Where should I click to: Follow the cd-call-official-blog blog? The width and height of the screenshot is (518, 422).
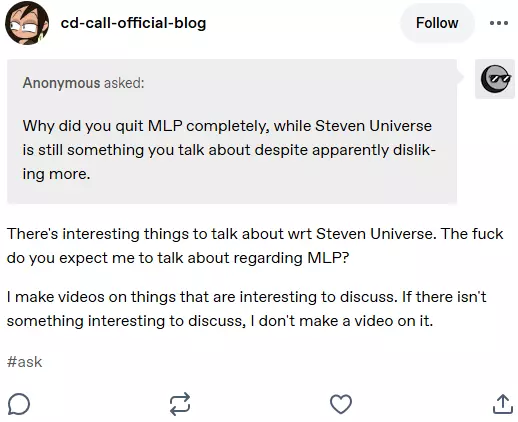[437, 23]
